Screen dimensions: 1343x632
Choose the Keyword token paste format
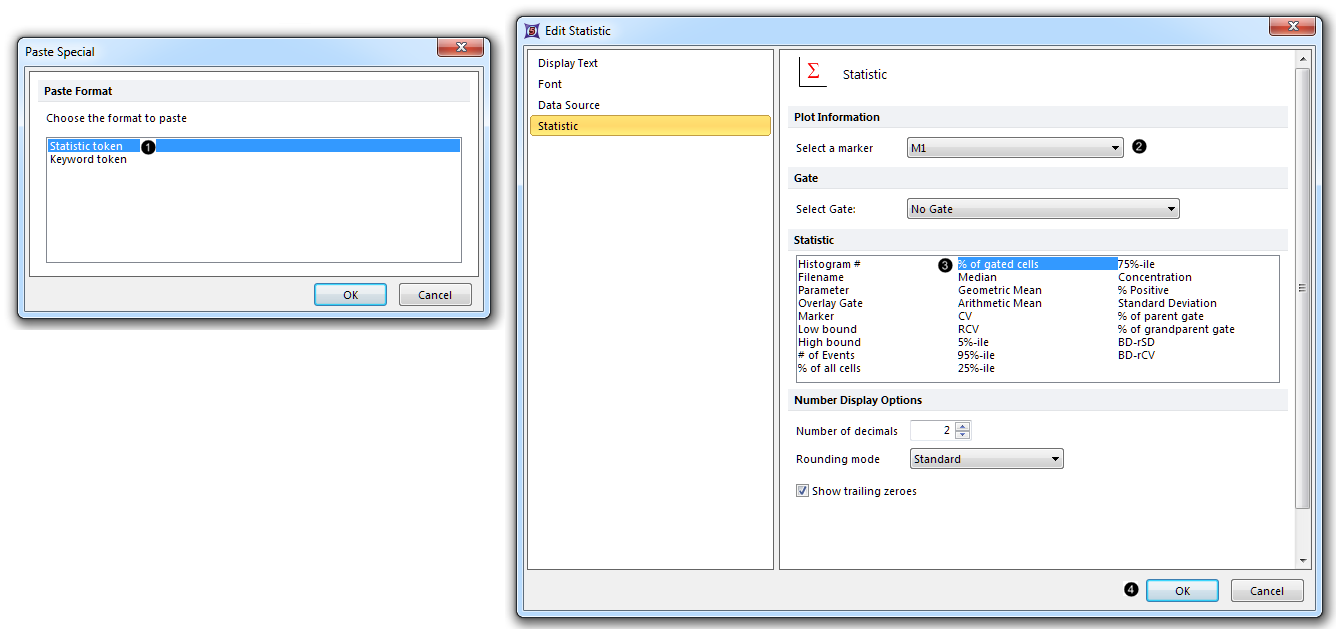pyautogui.click(x=89, y=159)
